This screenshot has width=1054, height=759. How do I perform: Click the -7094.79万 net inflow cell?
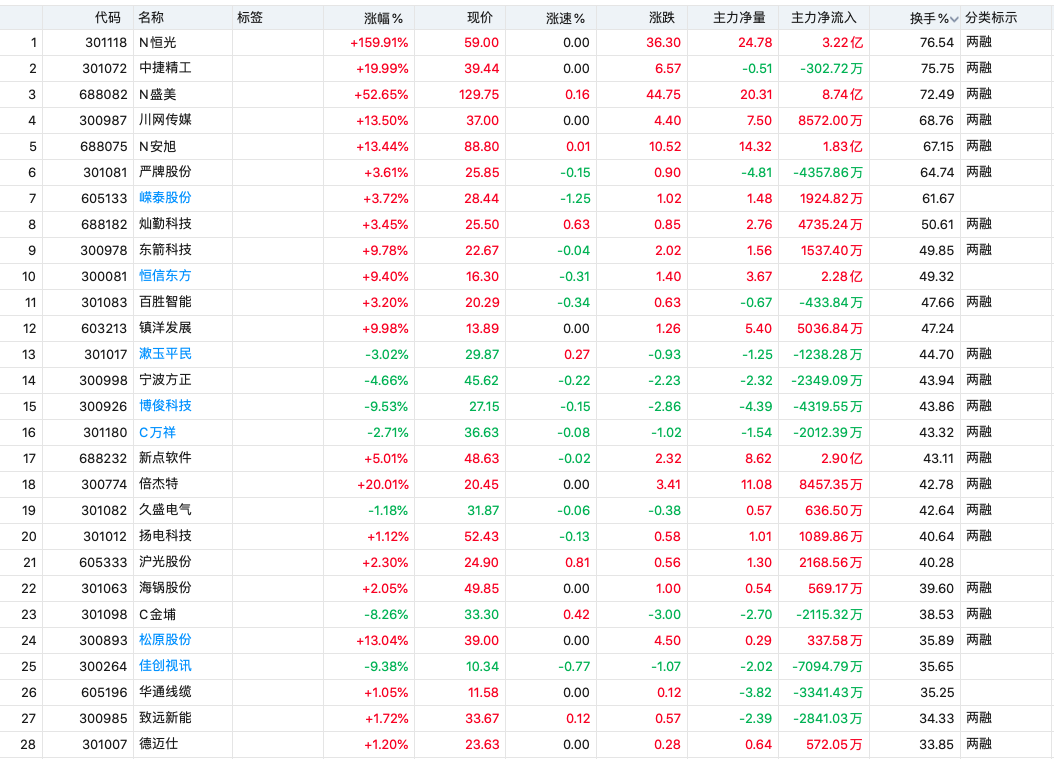pyautogui.click(x=827, y=666)
